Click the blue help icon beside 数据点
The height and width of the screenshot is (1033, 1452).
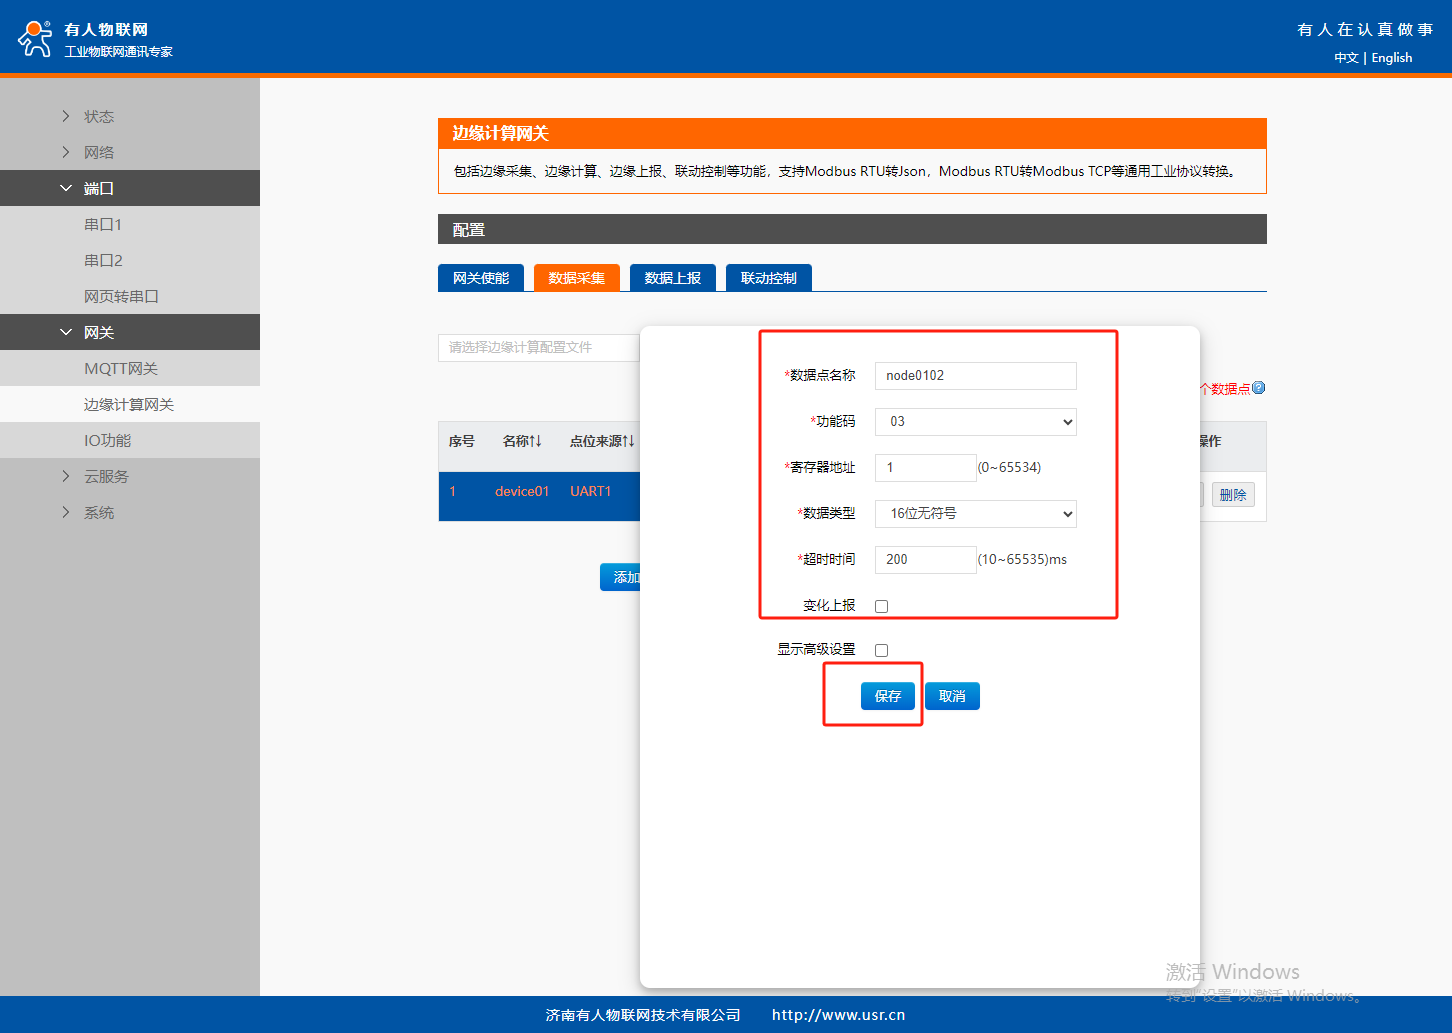pos(1259,388)
